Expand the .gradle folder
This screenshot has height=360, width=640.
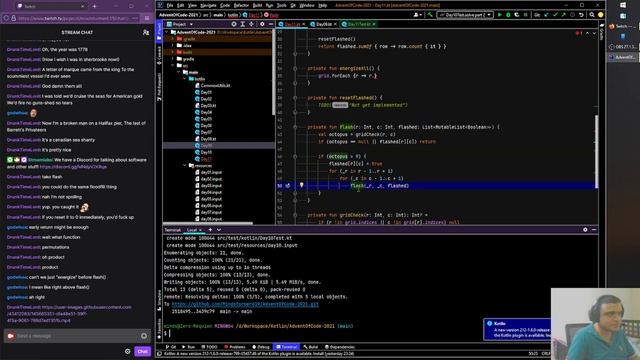point(173,39)
